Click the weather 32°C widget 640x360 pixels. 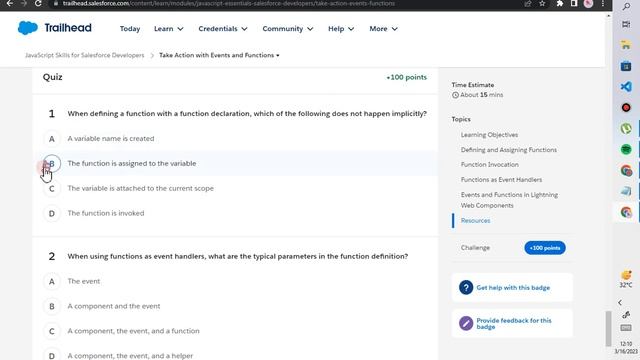(626, 279)
